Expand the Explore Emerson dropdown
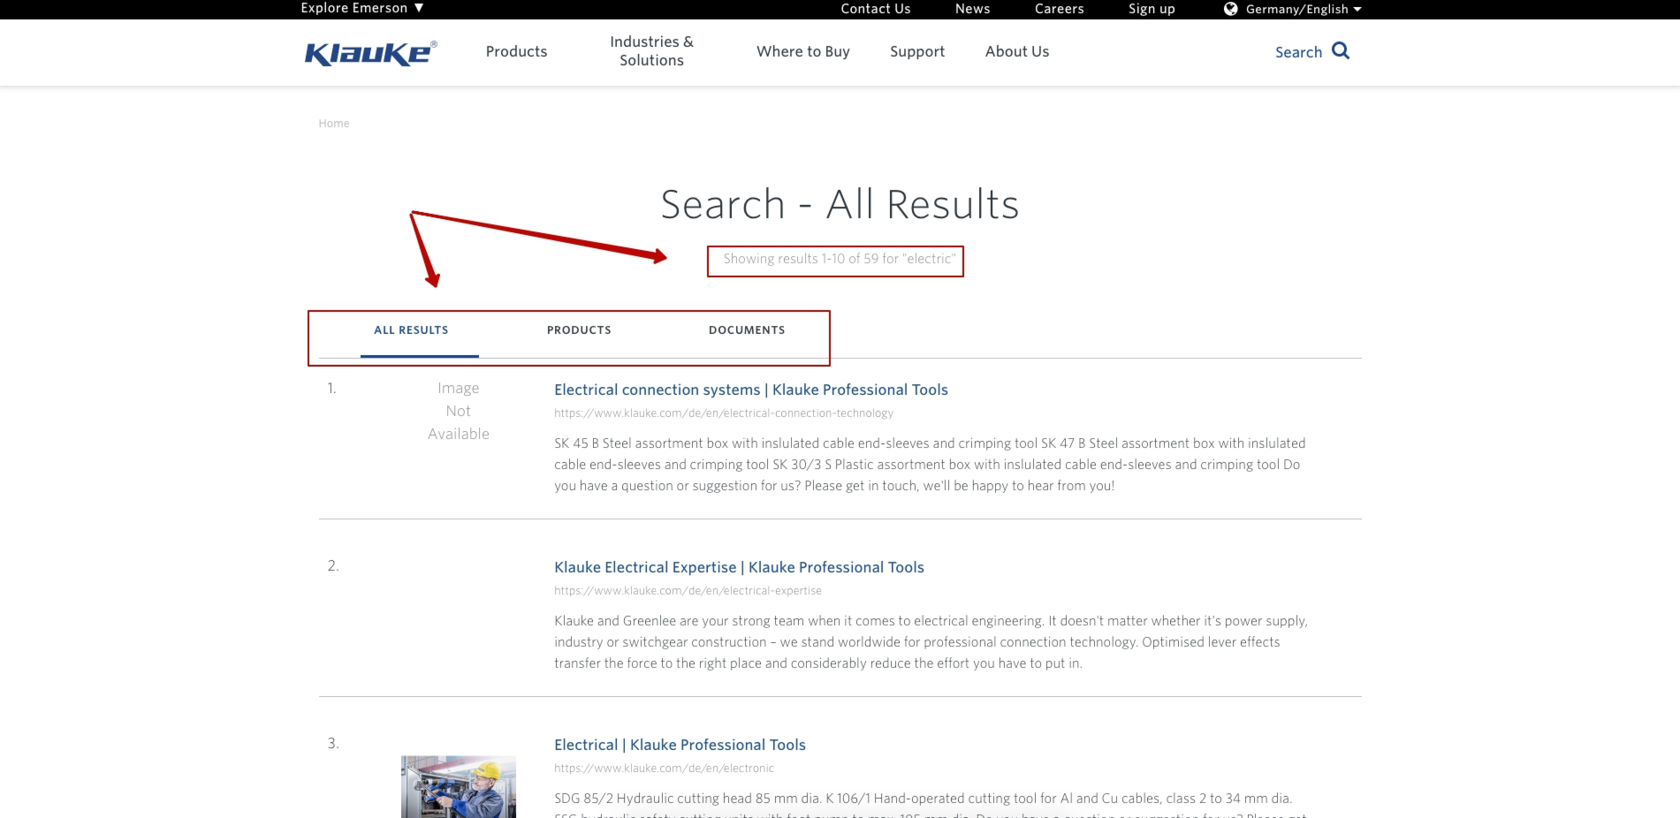Screen dimensions: 1680x818 point(362,8)
